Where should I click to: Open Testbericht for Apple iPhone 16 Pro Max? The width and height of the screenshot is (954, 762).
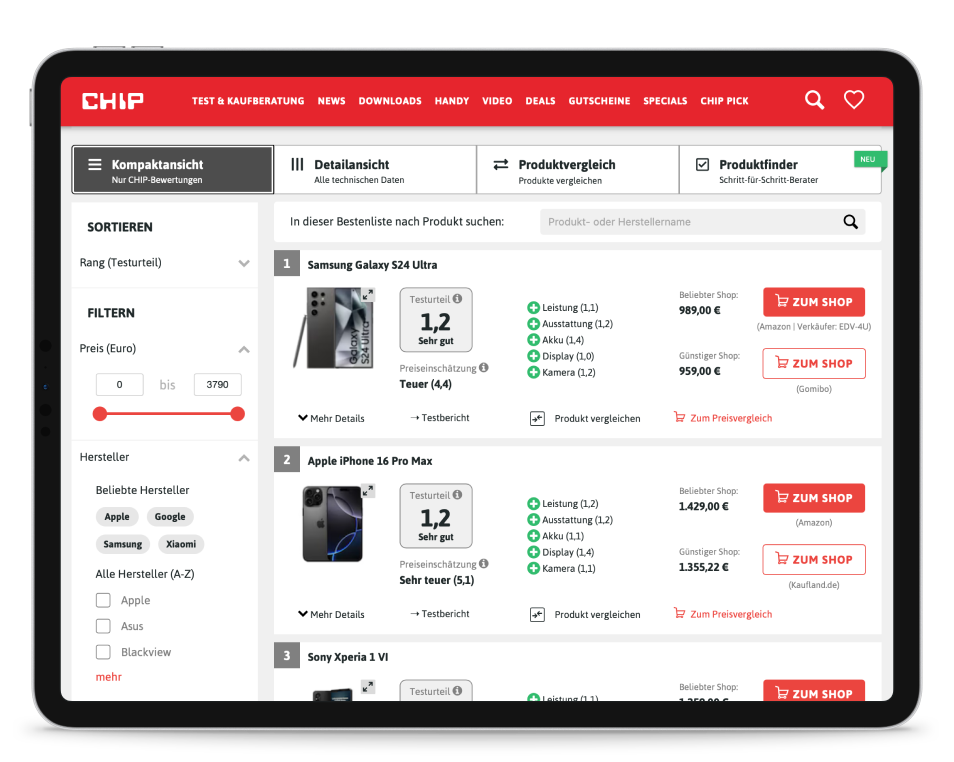(x=440, y=614)
